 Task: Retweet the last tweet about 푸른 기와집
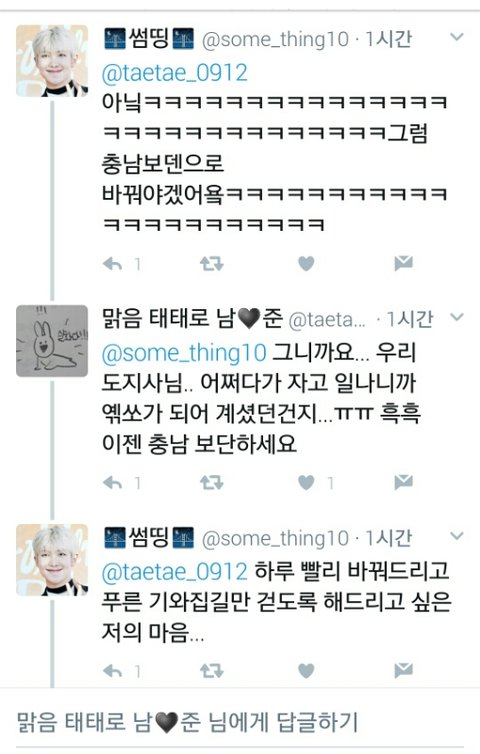pos(212,671)
